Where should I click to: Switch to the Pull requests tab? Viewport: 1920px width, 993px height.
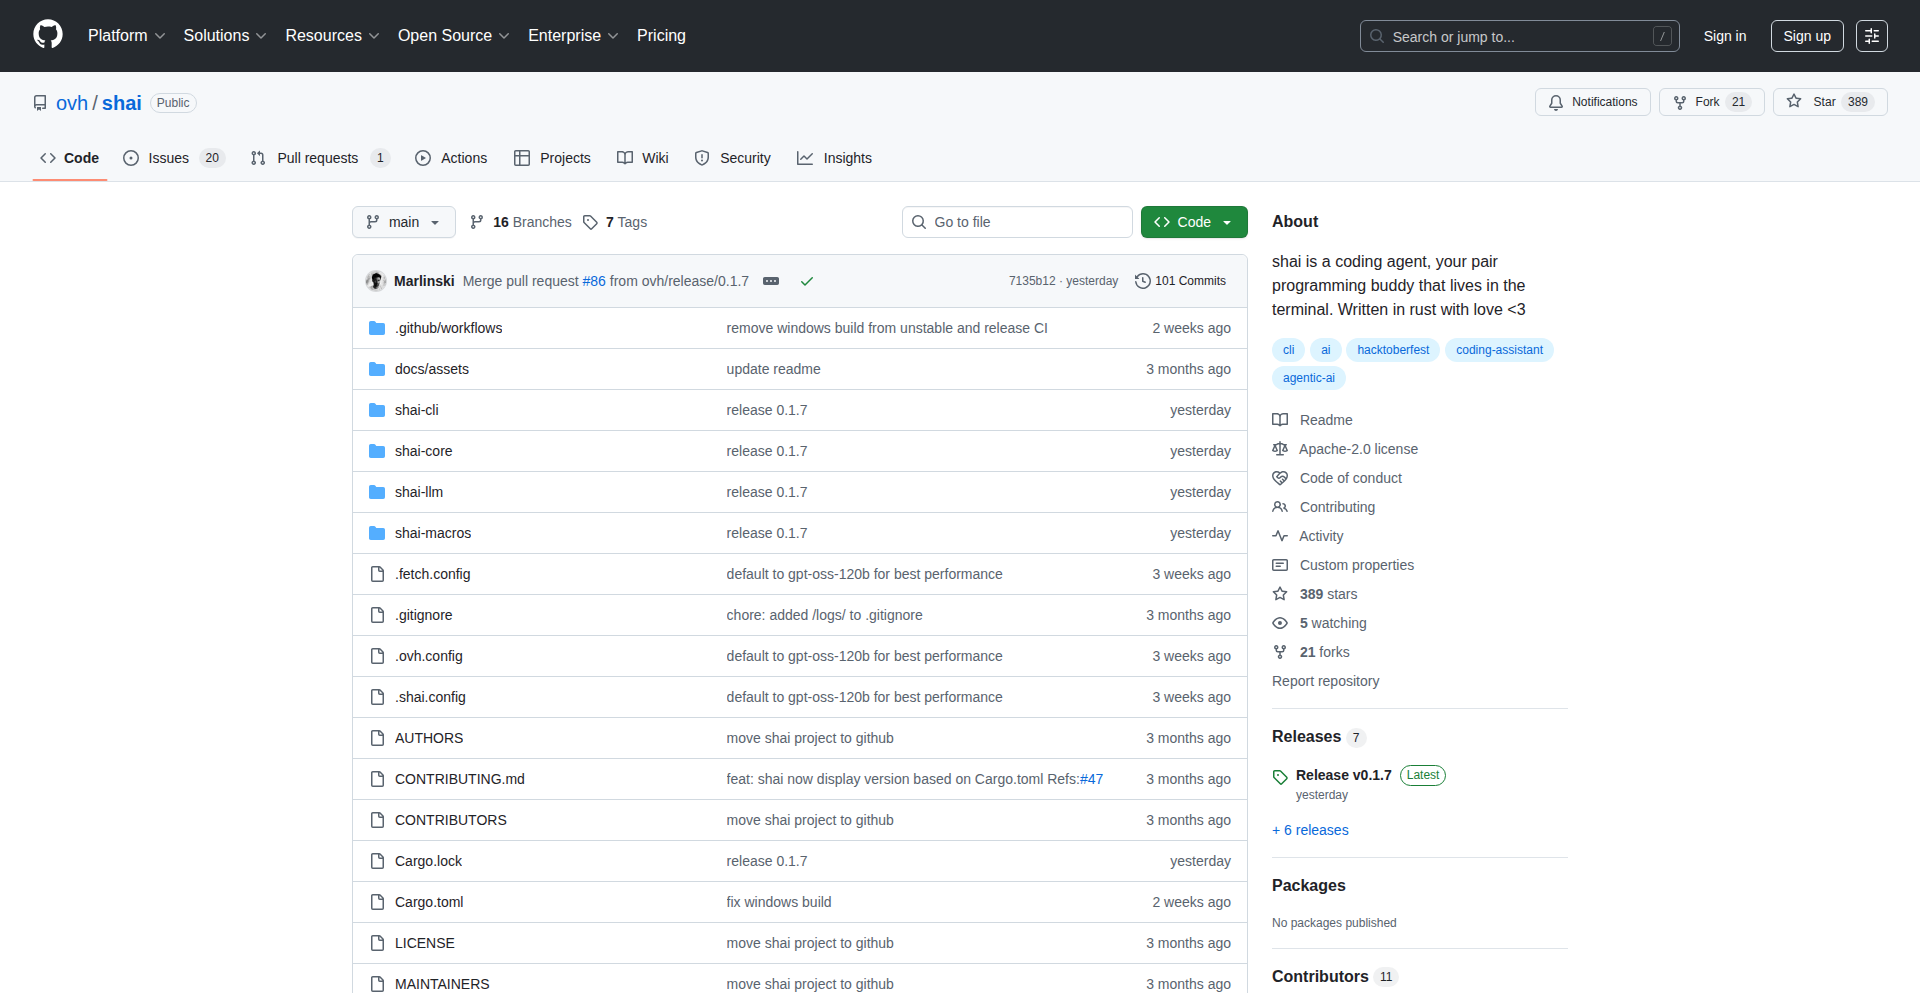point(319,158)
